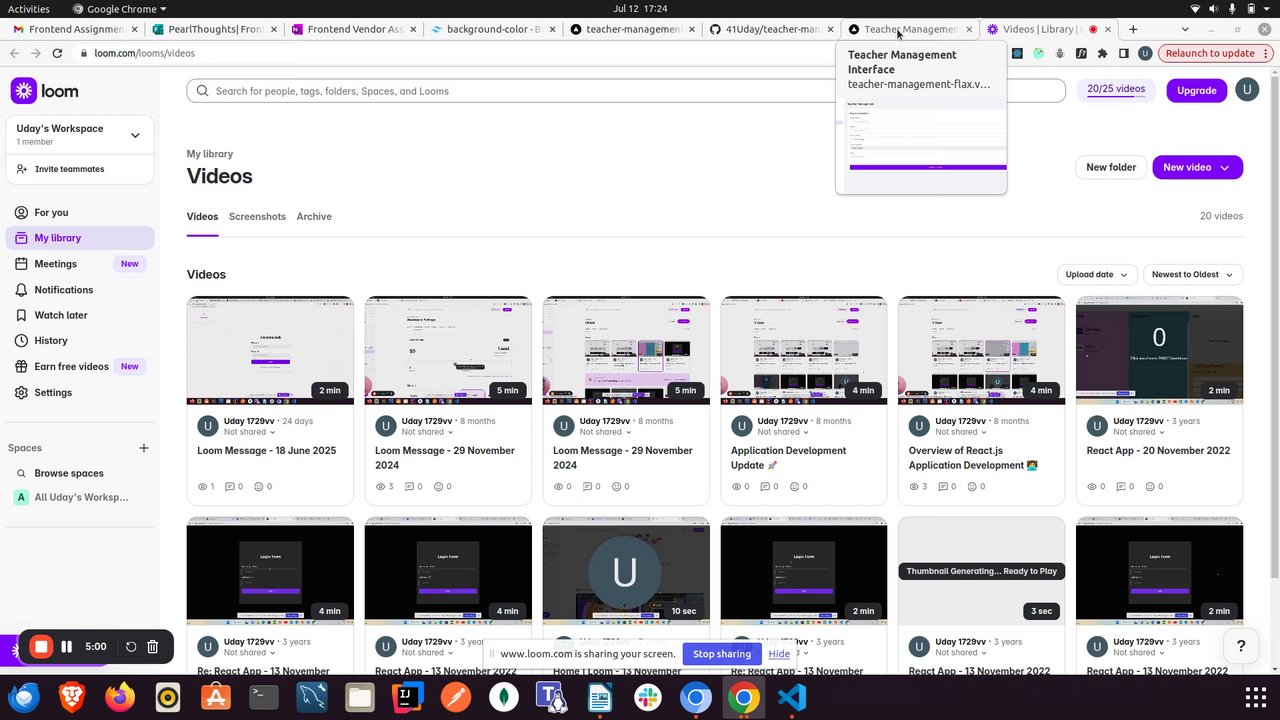Open All Uday's Workspace space

click(80, 497)
